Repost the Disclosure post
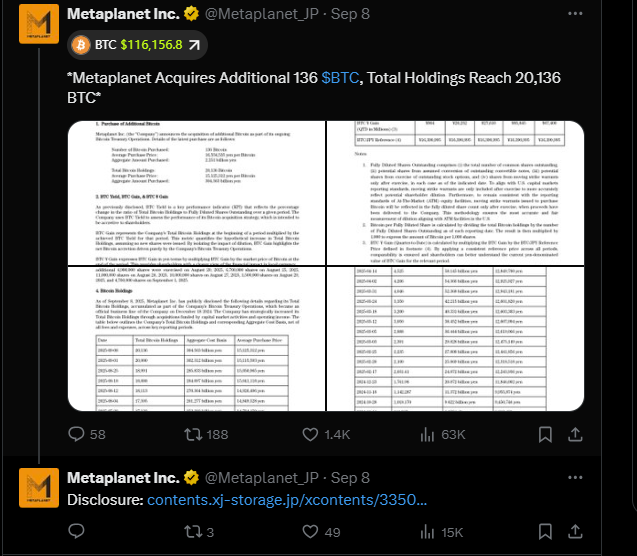Image resolution: width=637 pixels, height=556 pixels. 195,531
